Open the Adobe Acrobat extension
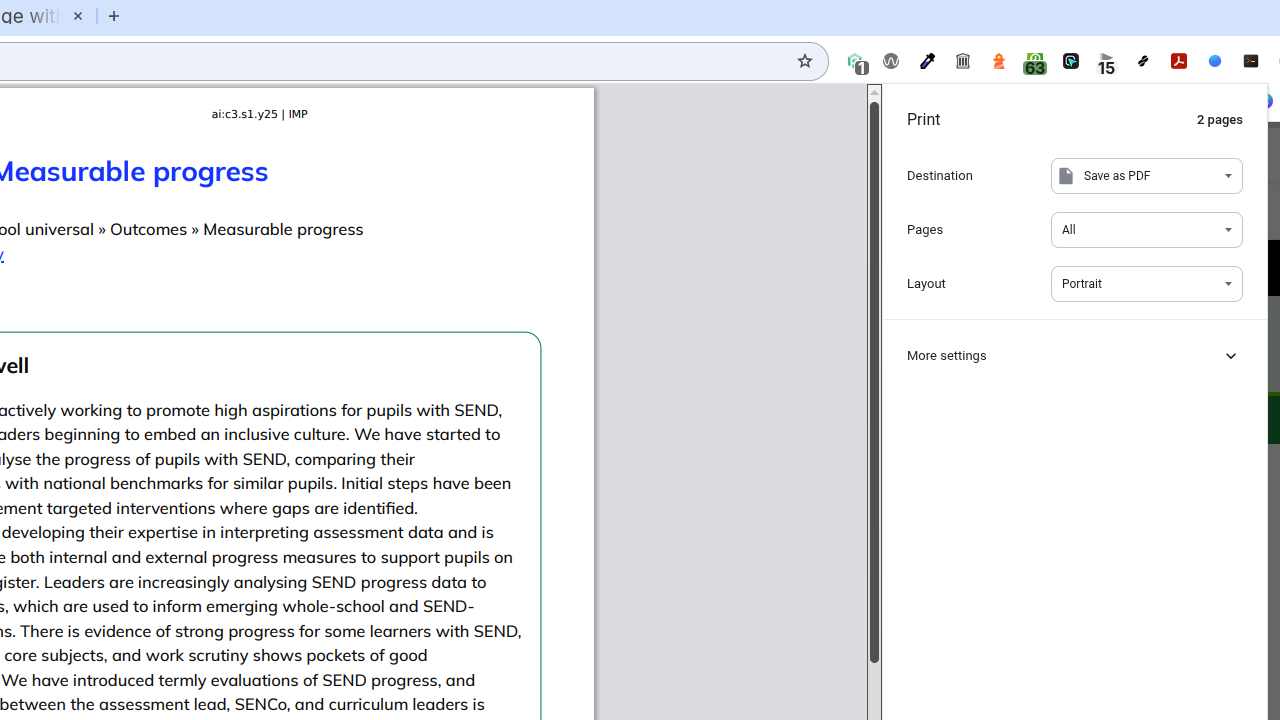Image resolution: width=1280 pixels, height=720 pixels. [1179, 61]
